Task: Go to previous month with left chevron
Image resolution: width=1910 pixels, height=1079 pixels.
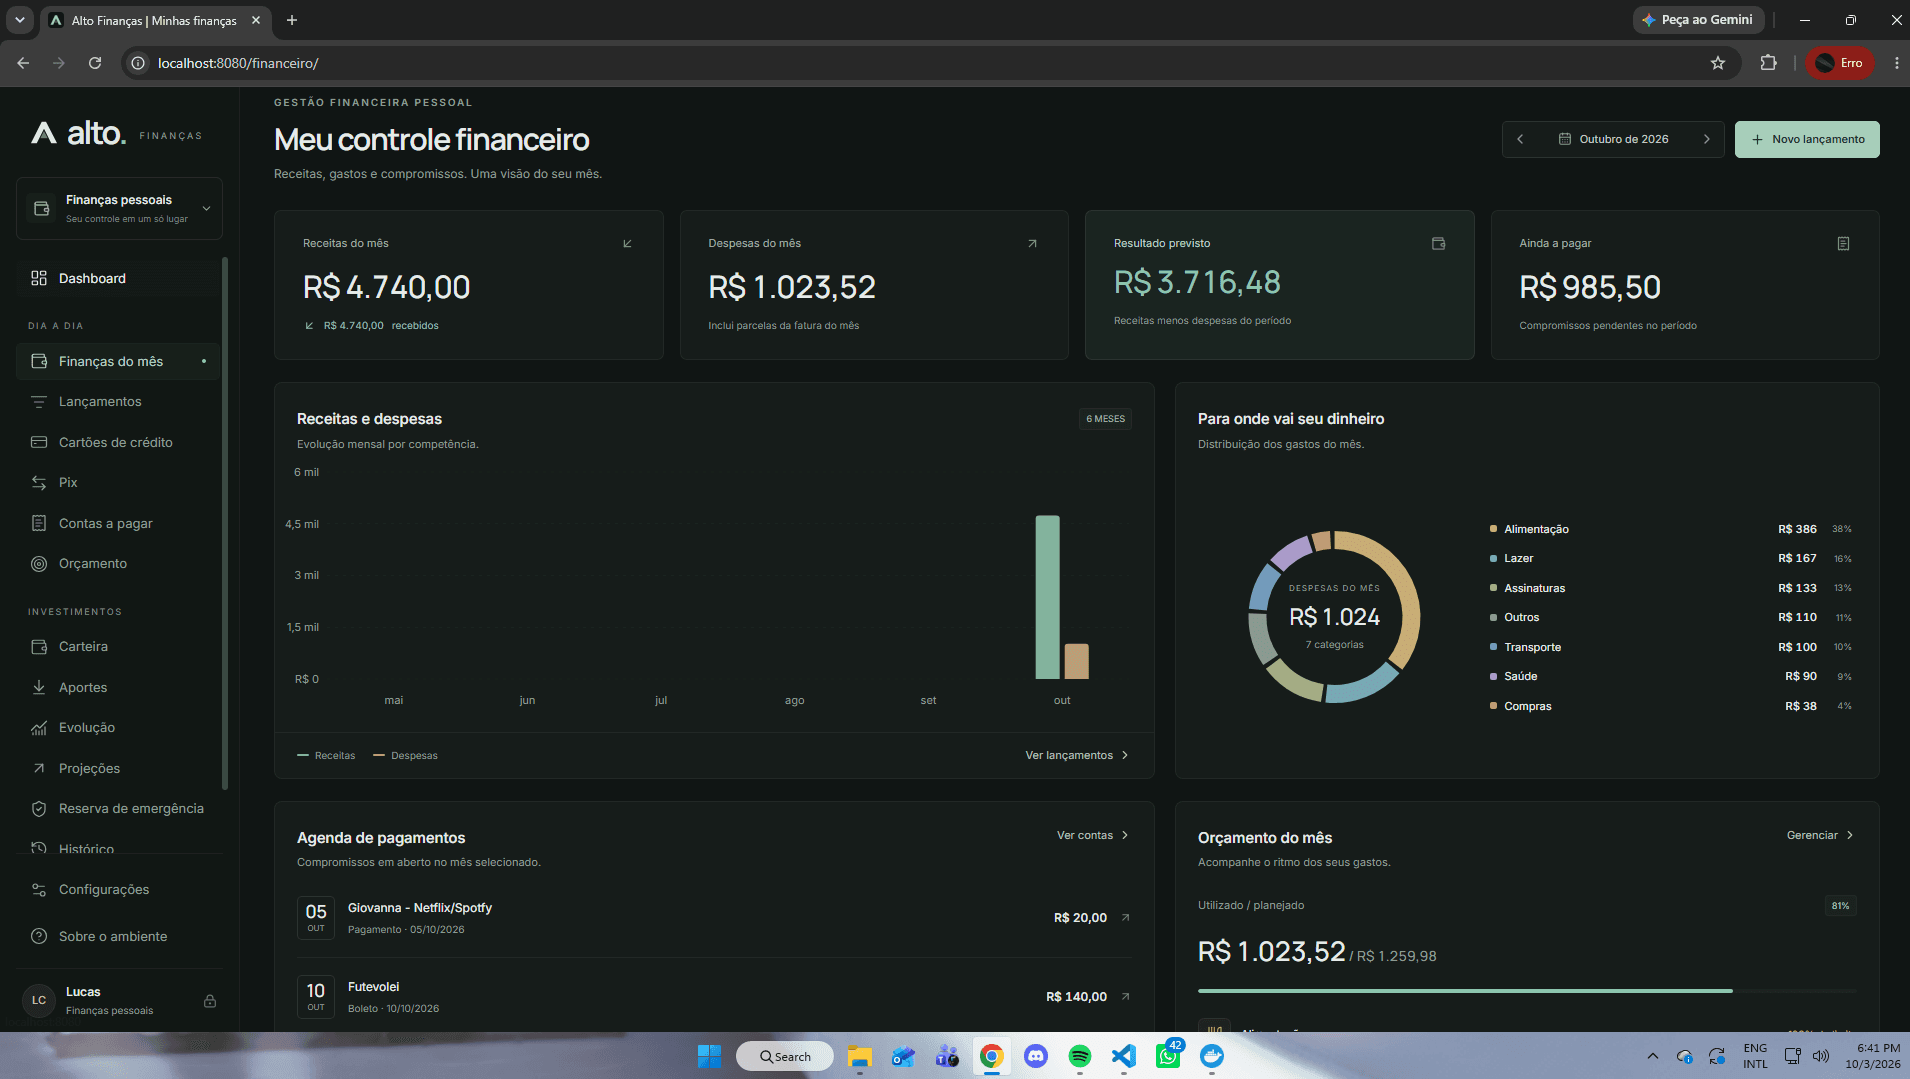Action: click(x=1520, y=139)
